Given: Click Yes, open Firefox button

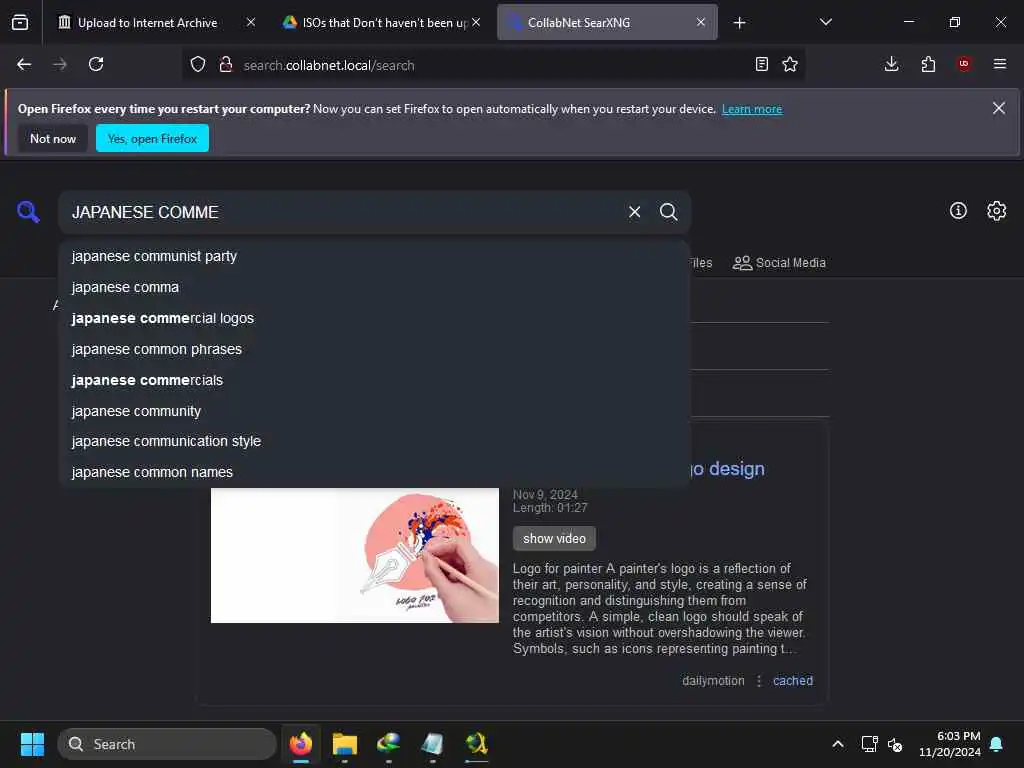Looking at the screenshot, I should 152,138.
